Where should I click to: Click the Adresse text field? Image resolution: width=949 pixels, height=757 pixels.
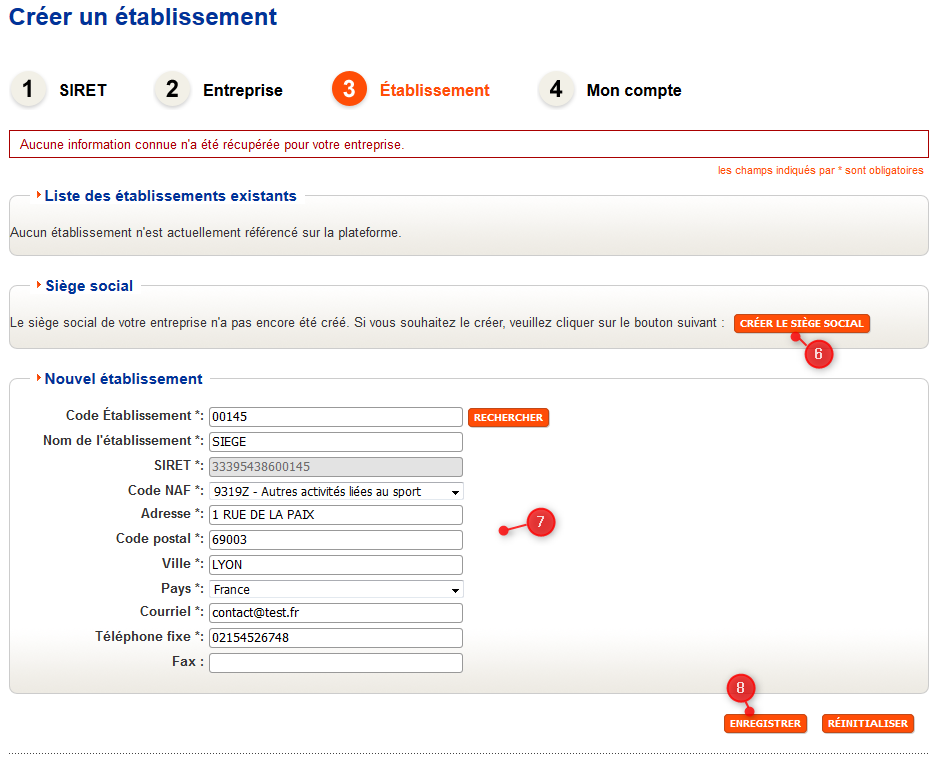click(x=336, y=515)
